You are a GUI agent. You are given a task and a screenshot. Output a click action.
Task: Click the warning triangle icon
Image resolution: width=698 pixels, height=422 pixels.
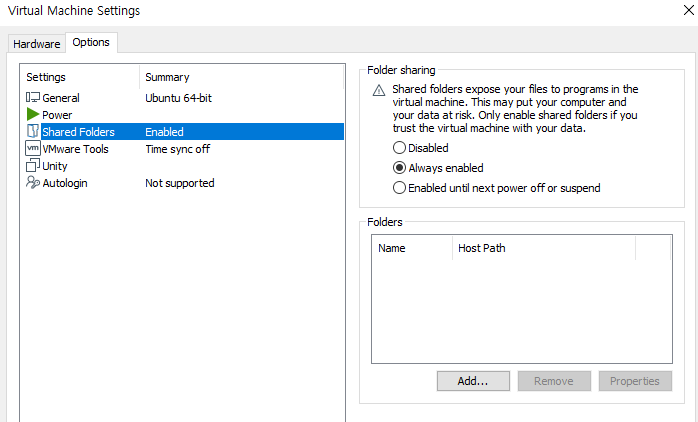[379, 91]
